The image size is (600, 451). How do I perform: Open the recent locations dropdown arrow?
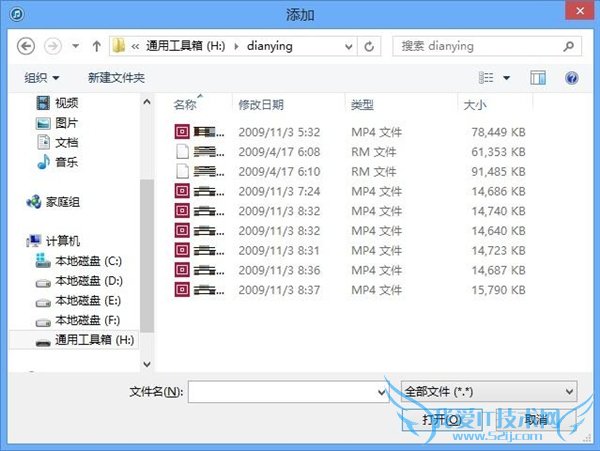76,46
